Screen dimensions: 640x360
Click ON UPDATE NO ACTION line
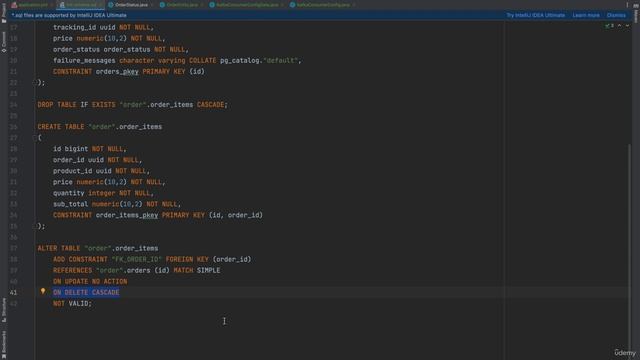coord(90,281)
